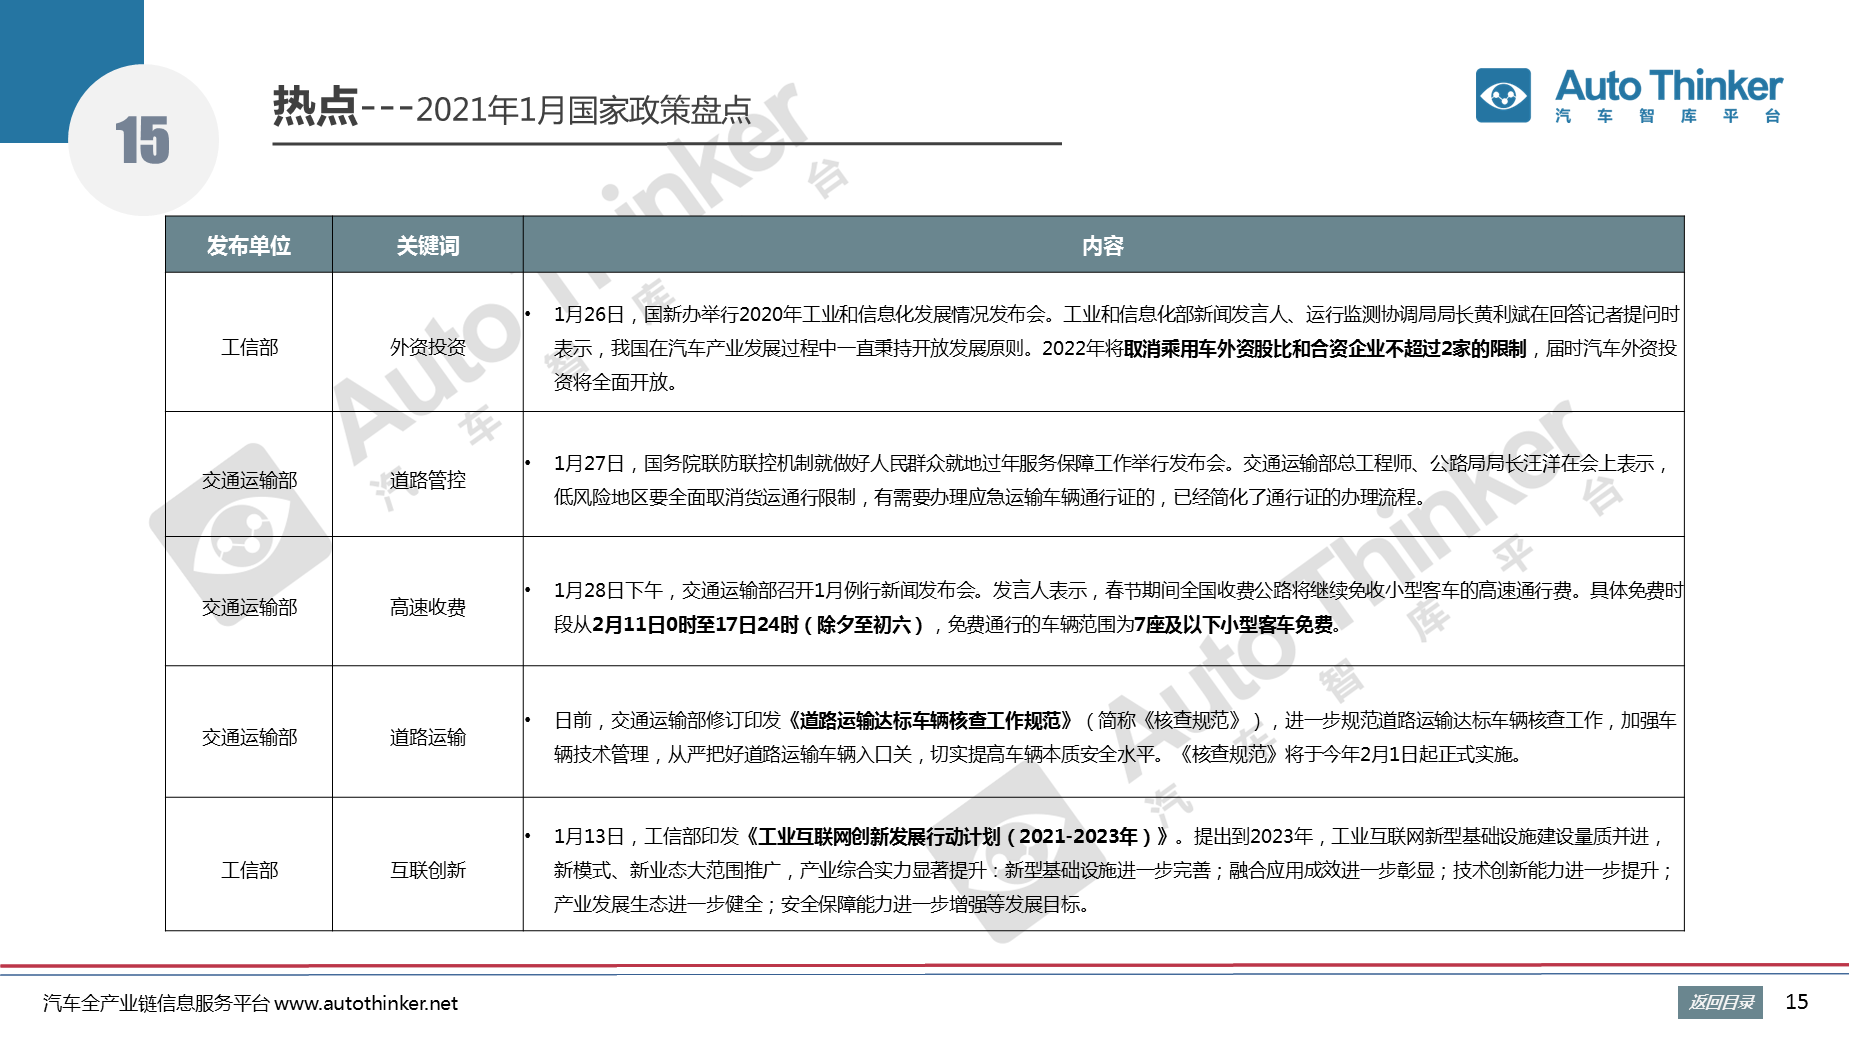Select the 发布单位 column header

pos(249,245)
